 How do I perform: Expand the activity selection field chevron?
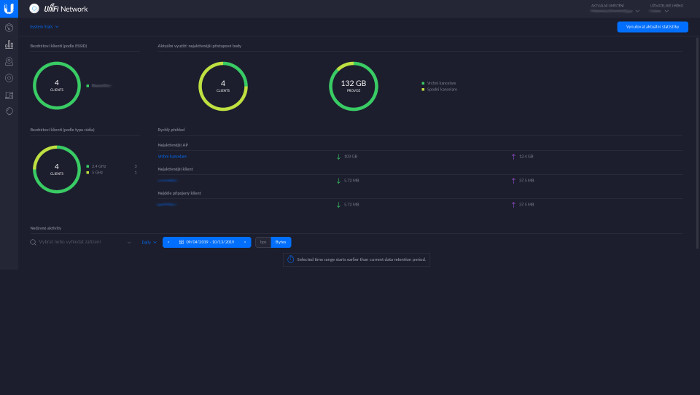point(129,242)
